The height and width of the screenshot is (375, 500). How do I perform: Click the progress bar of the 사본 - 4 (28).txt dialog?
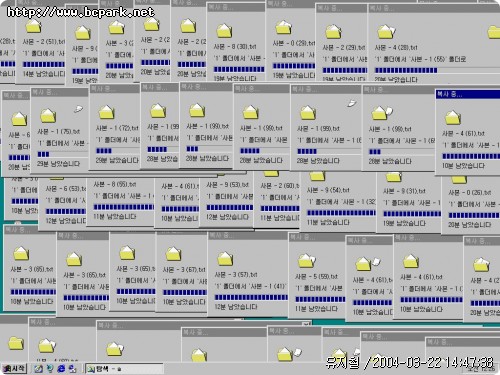point(437,70)
